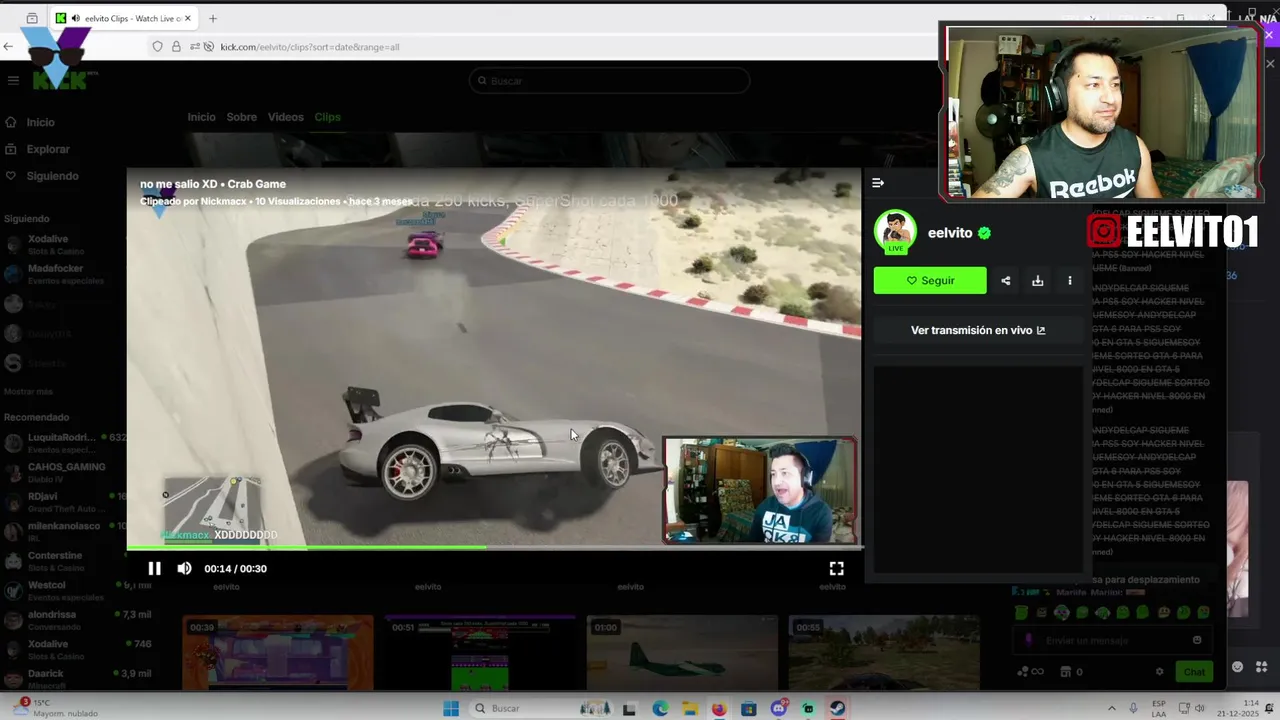
Task: Open the 00:51 clip thumbnail
Action: point(480,652)
